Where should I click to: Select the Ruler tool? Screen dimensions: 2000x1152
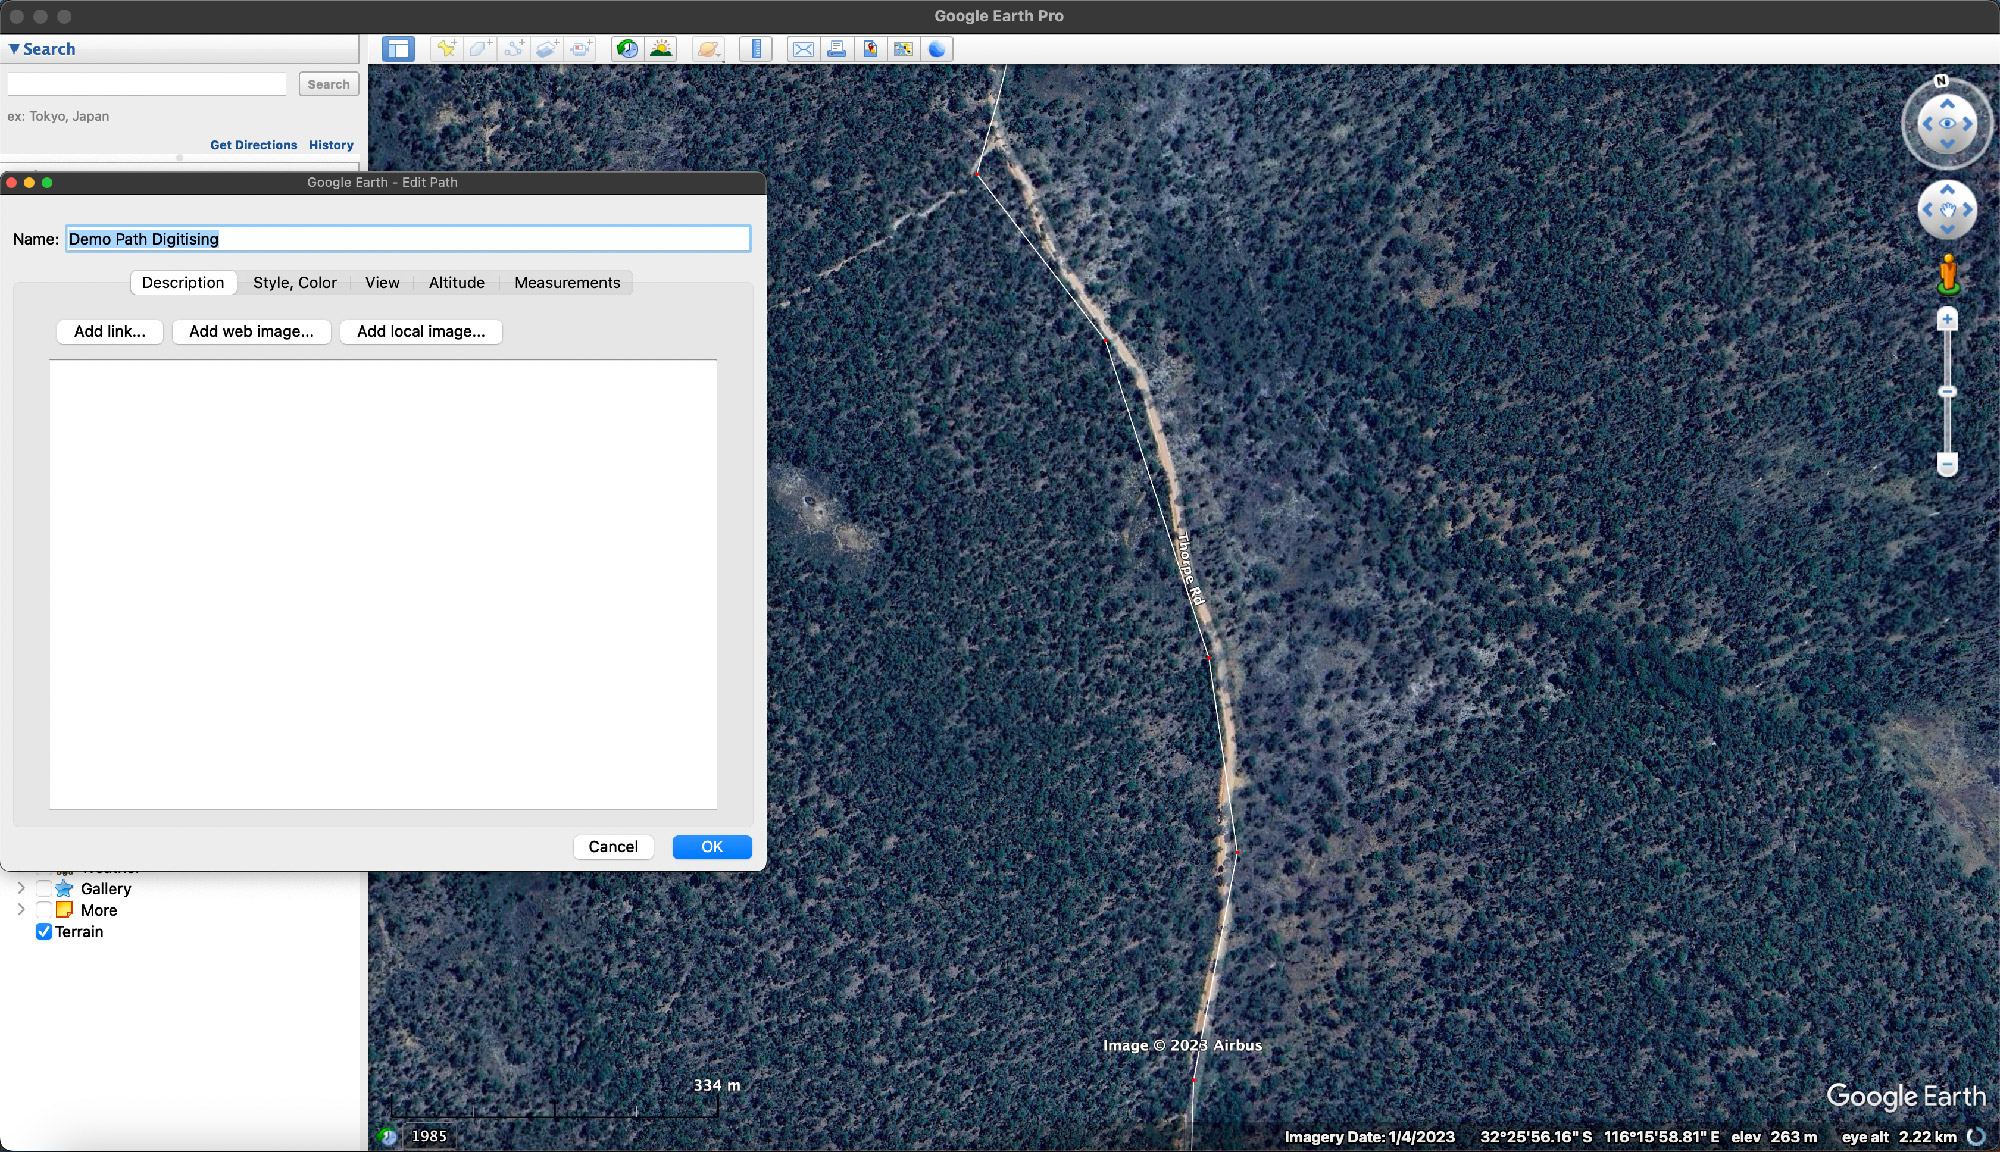click(756, 49)
